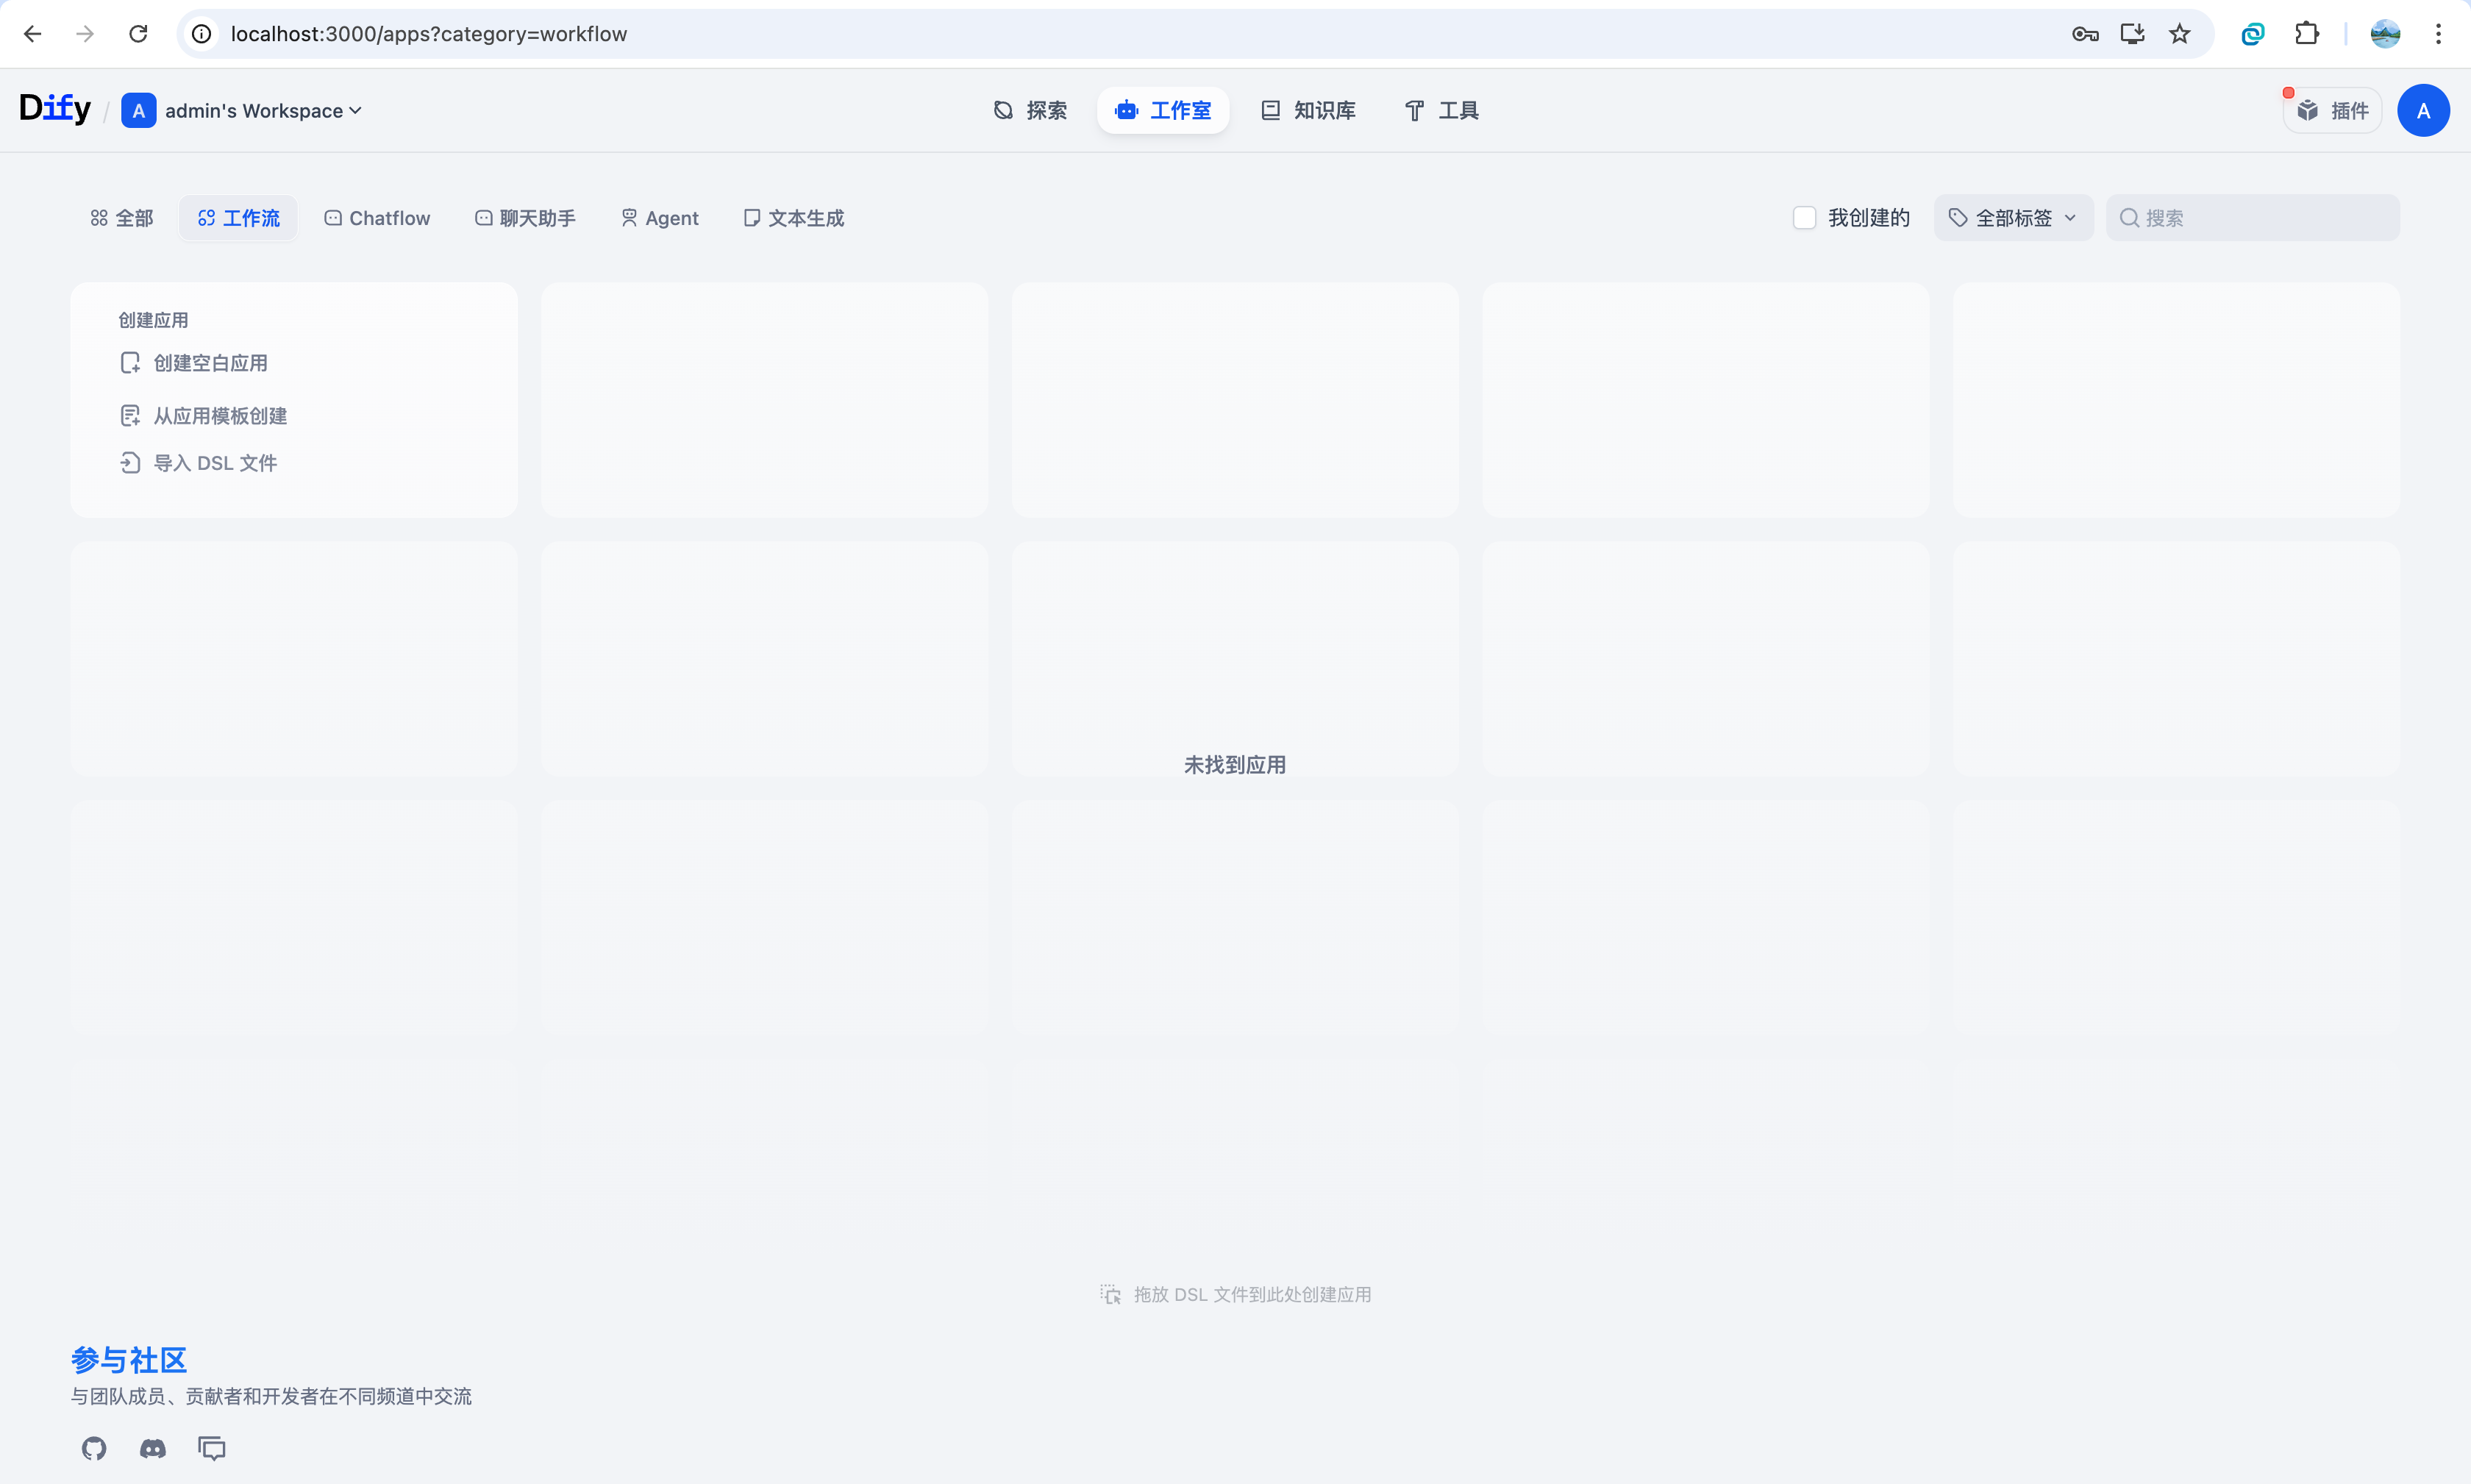Focus the 搜索 search input field
This screenshot has width=2471, height=1484.
(x=2265, y=218)
